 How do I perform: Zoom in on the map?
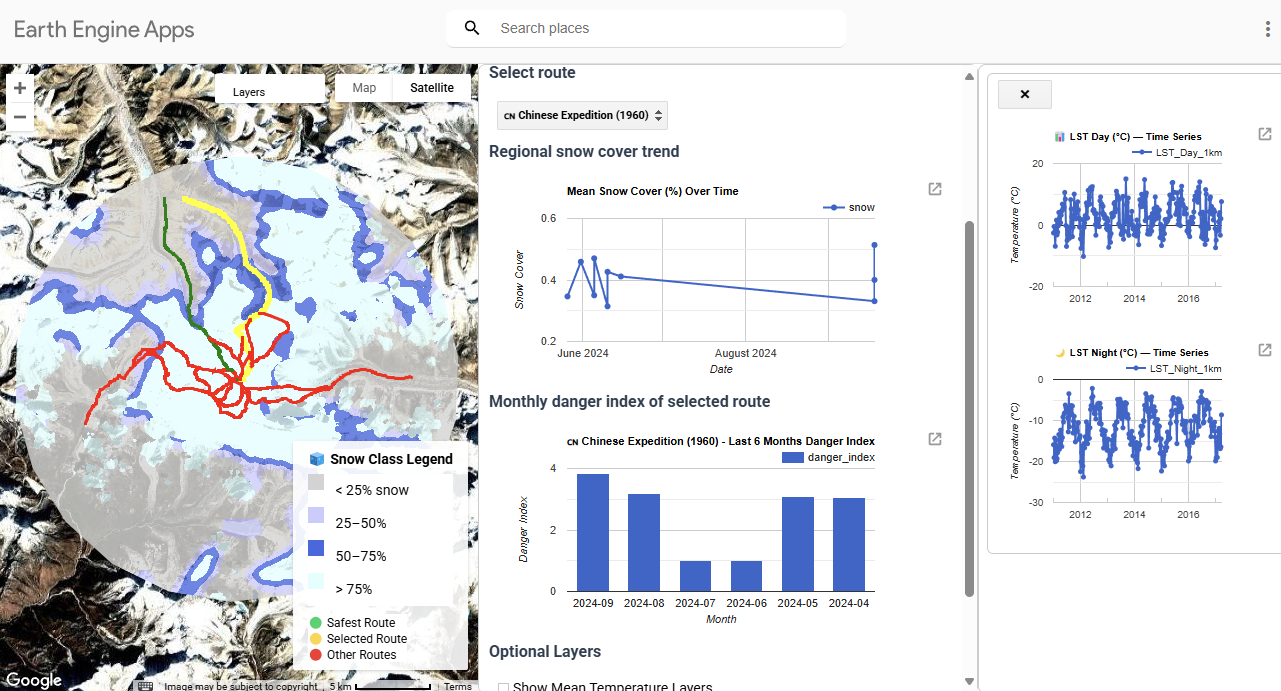click(x=20, y=88)
